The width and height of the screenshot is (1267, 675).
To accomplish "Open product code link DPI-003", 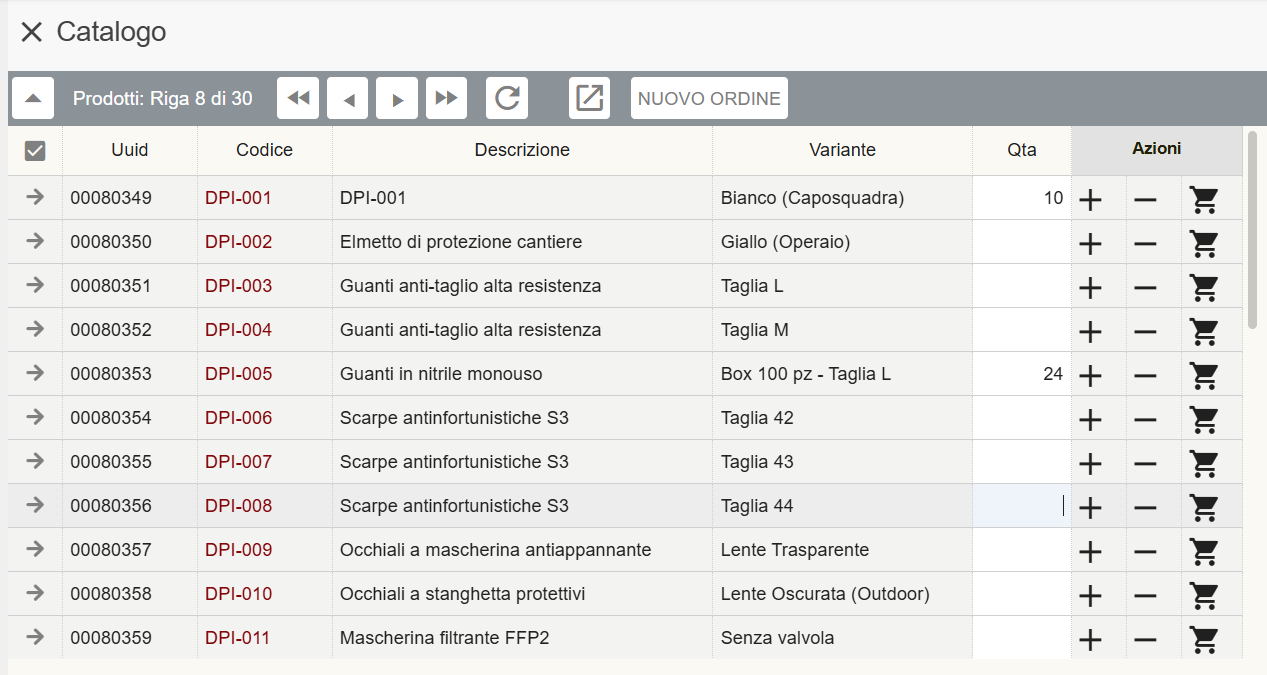I will click(x=238, y=286).
